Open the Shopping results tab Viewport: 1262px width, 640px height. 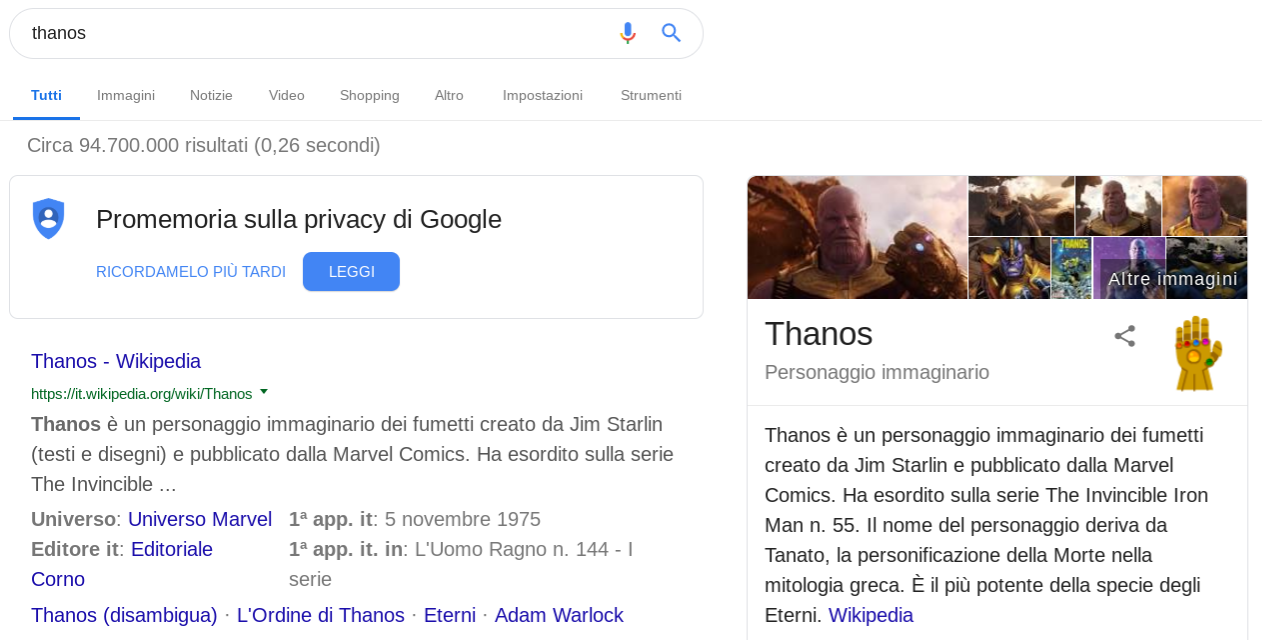coord(369,96)
